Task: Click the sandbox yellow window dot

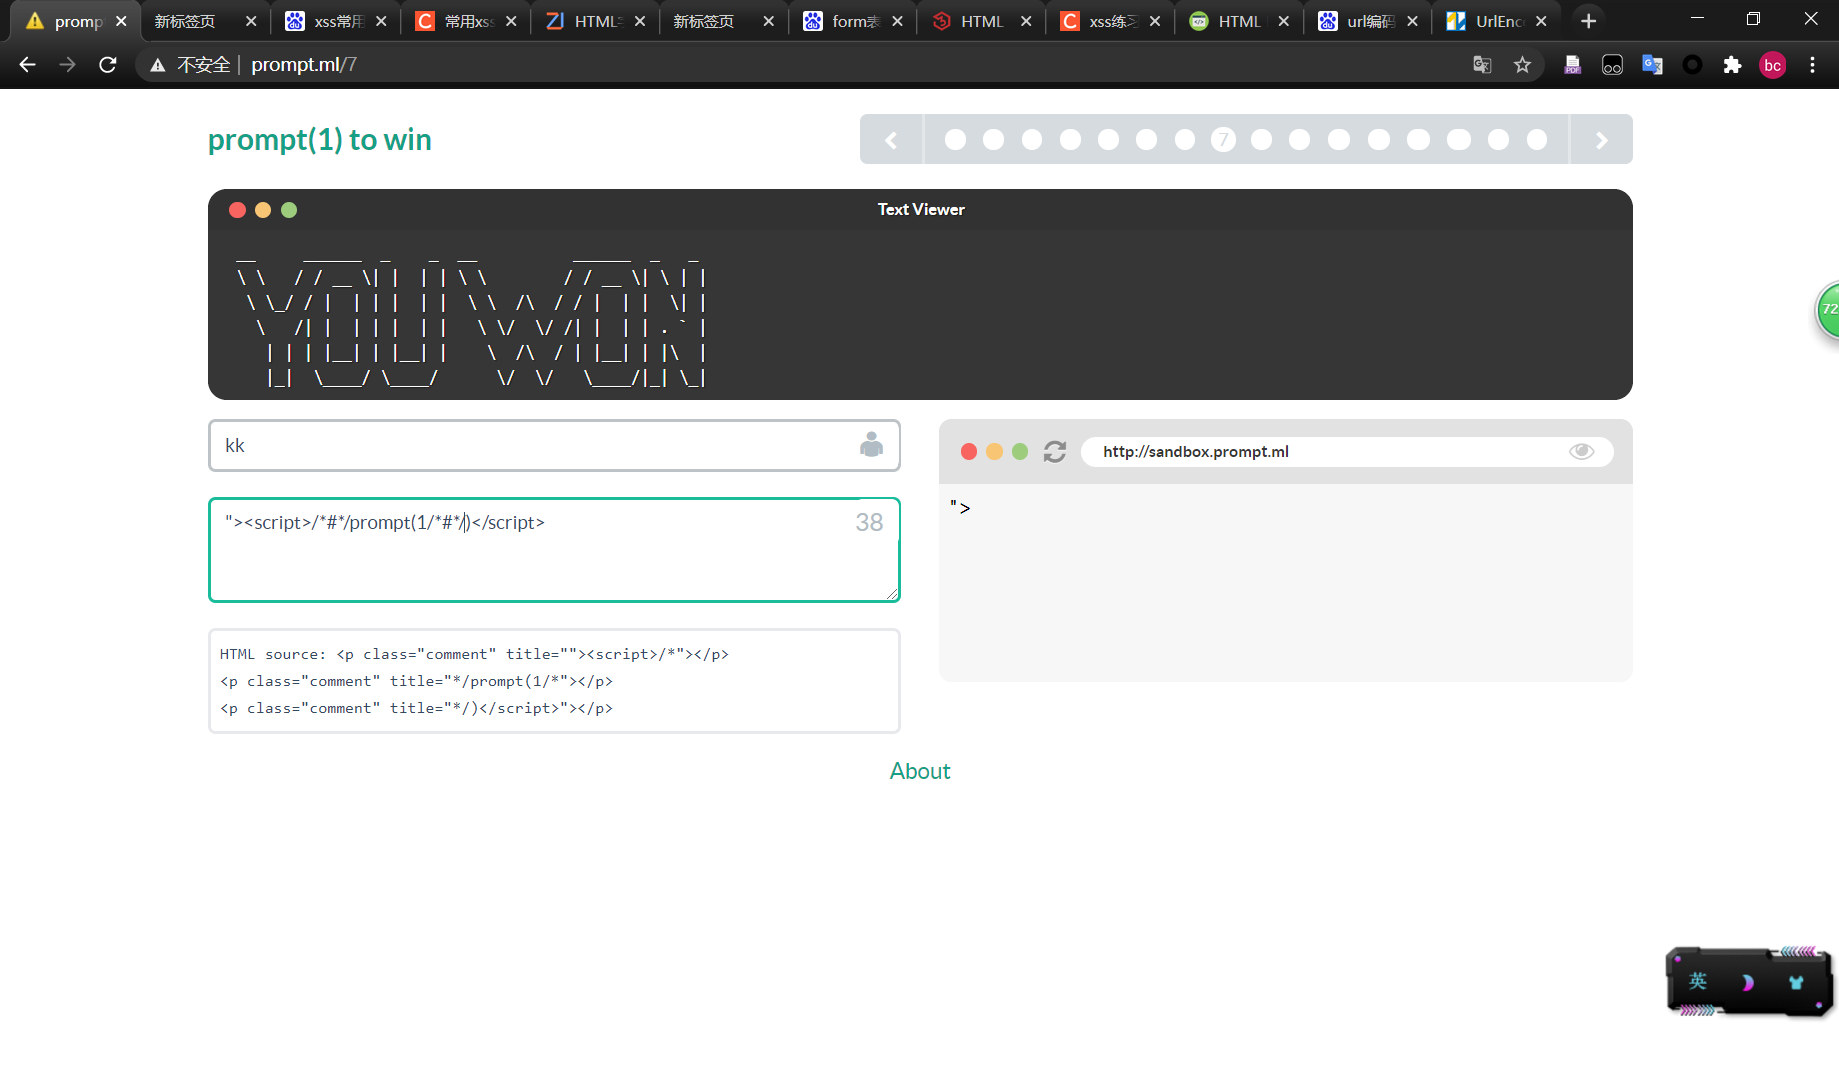Action: click(994, 452)
